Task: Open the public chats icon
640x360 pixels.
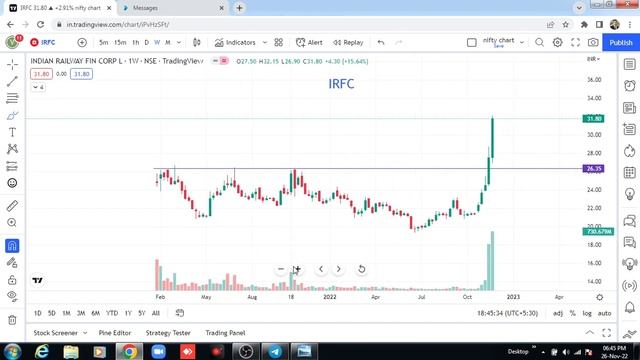Action: (x=629, y=221)
